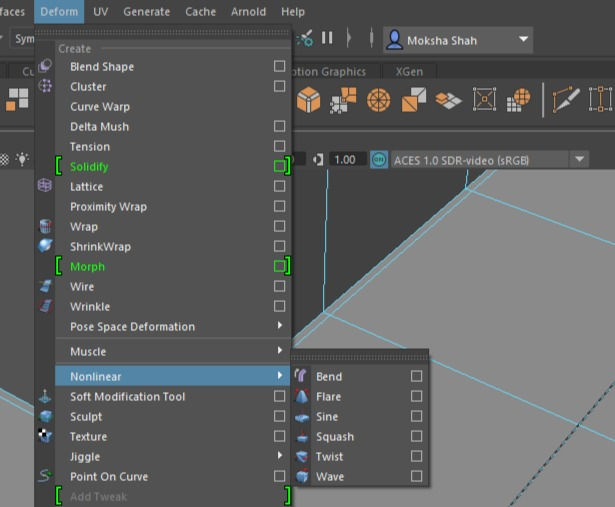Viewport: 615px width, 507px height.
Task: Open Lattice options box
Action: tap(279, 186)
